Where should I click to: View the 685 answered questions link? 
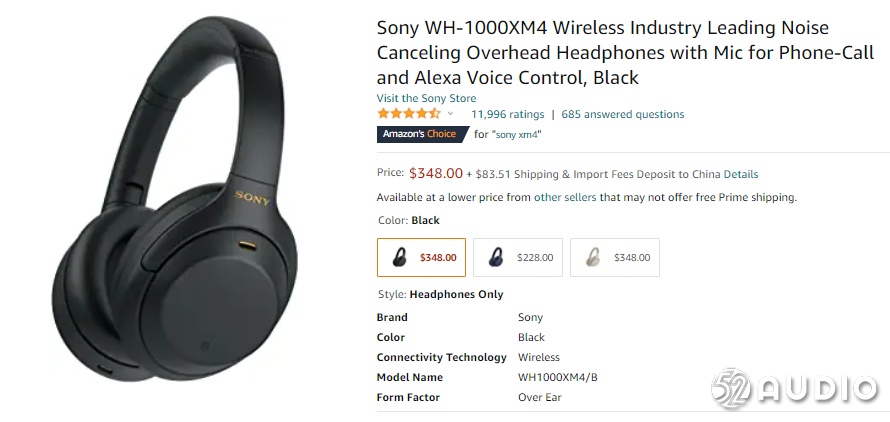(623, 114)
